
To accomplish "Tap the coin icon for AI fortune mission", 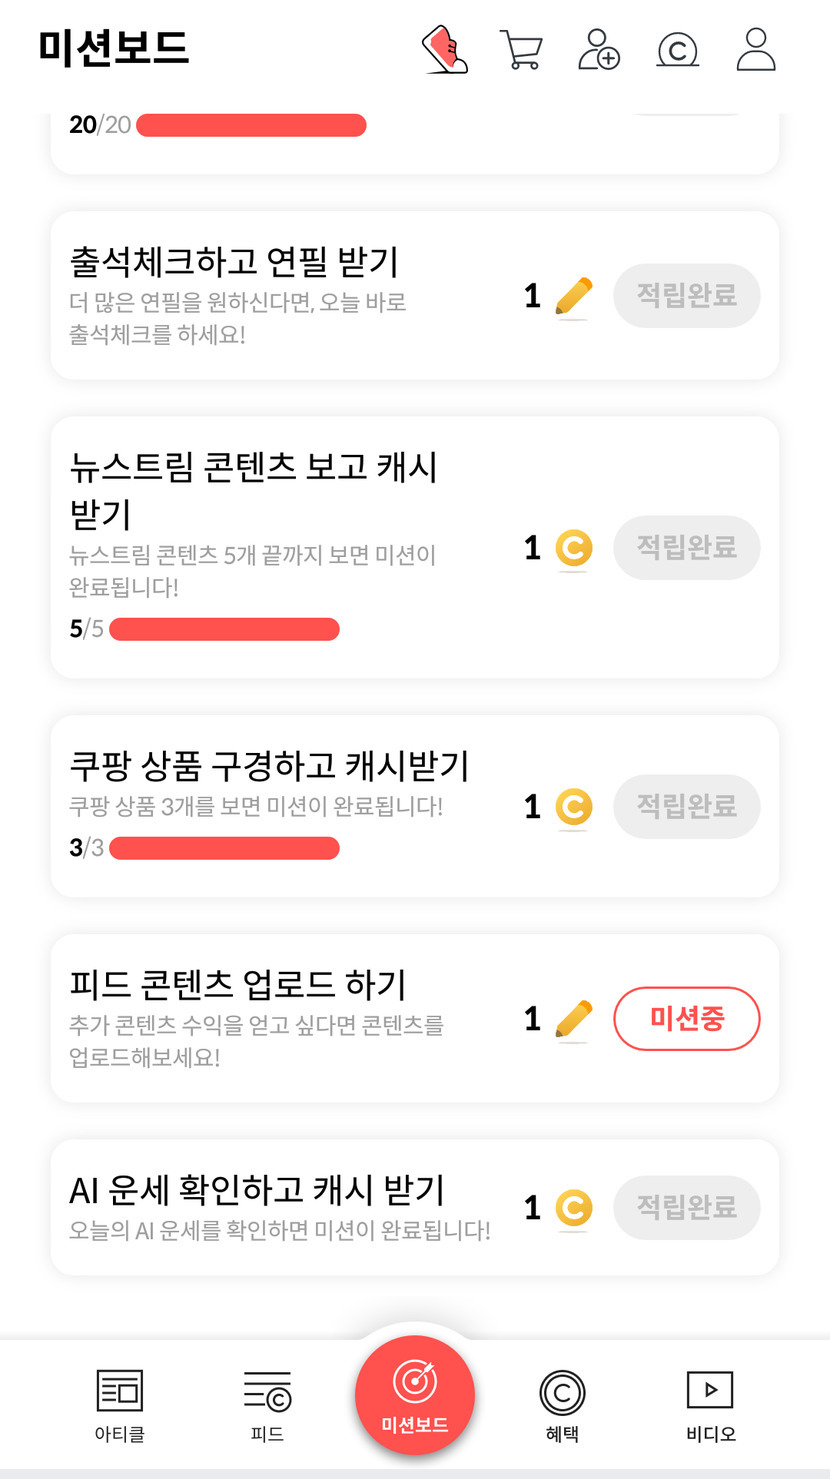I will pos(573,1207).
